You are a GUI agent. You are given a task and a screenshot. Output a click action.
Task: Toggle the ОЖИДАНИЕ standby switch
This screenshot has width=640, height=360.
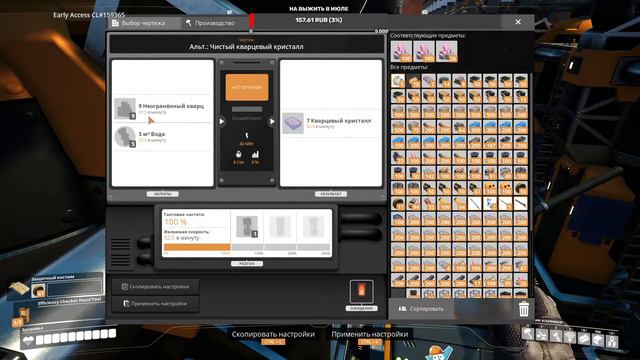[361, 291]
